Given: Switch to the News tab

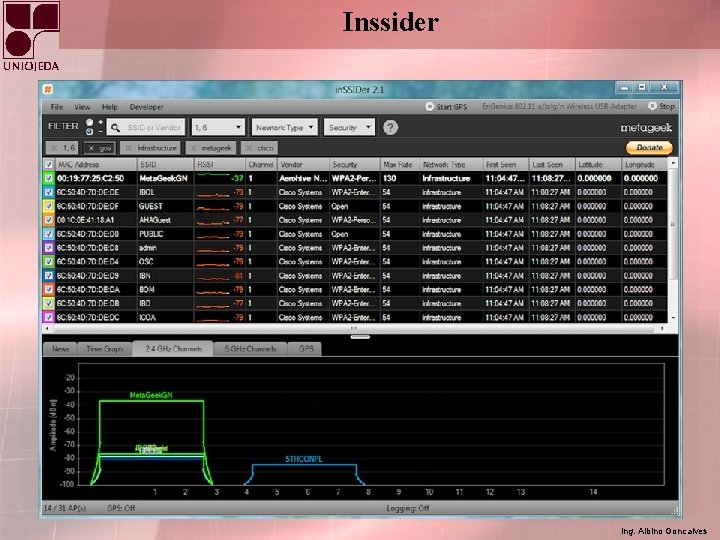Looking at the screenshot, I should [x=60, y=349].
